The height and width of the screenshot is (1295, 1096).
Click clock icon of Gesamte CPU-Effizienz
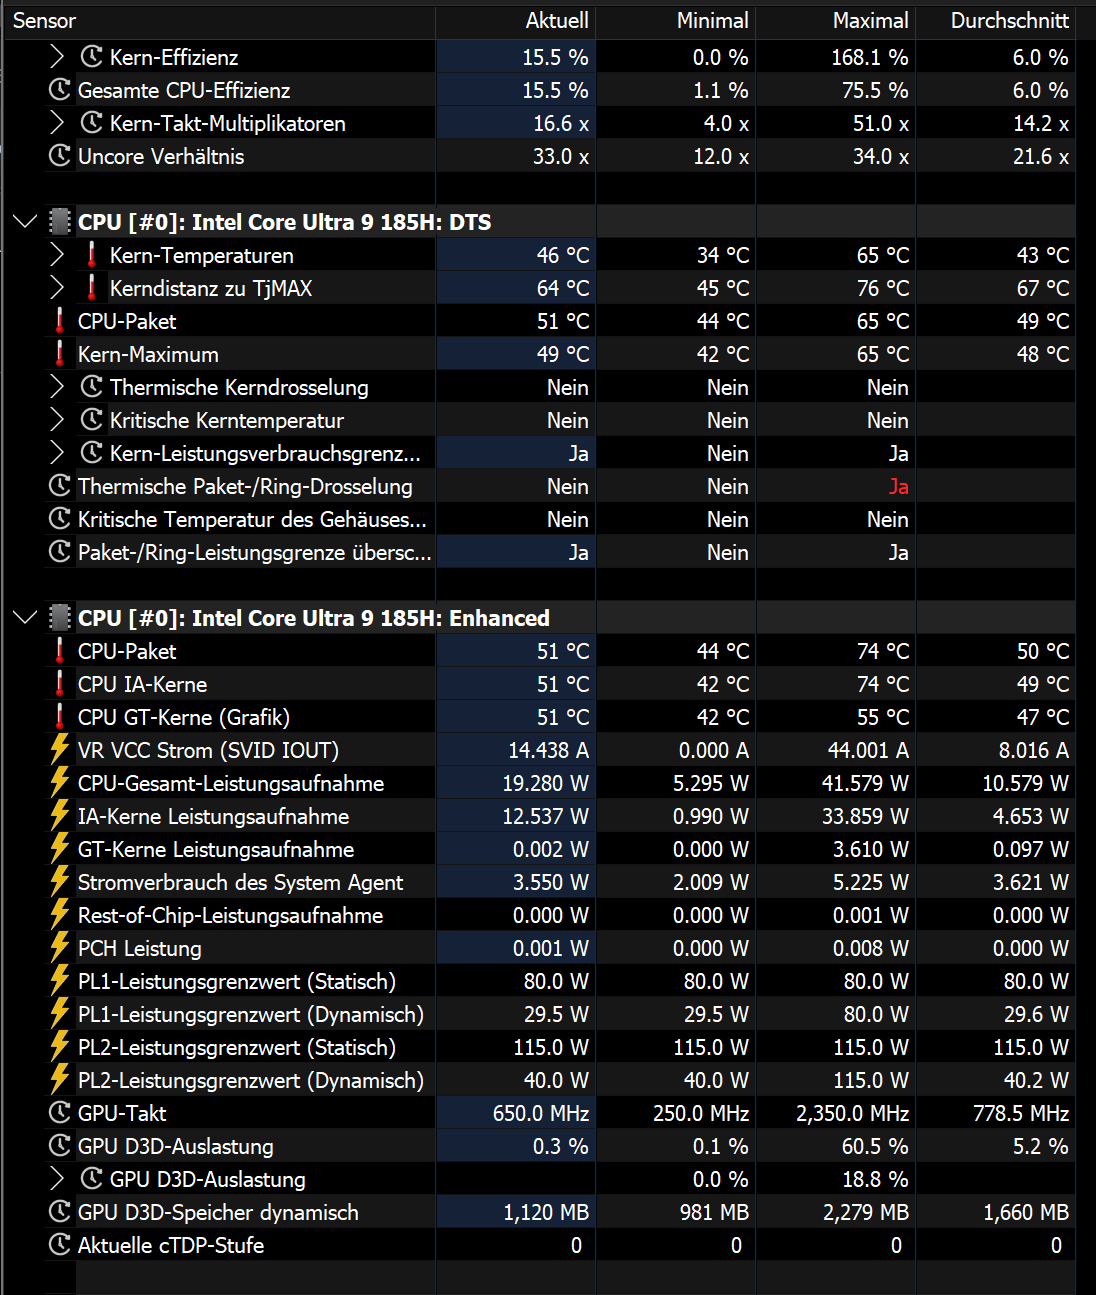click(60, 90)
